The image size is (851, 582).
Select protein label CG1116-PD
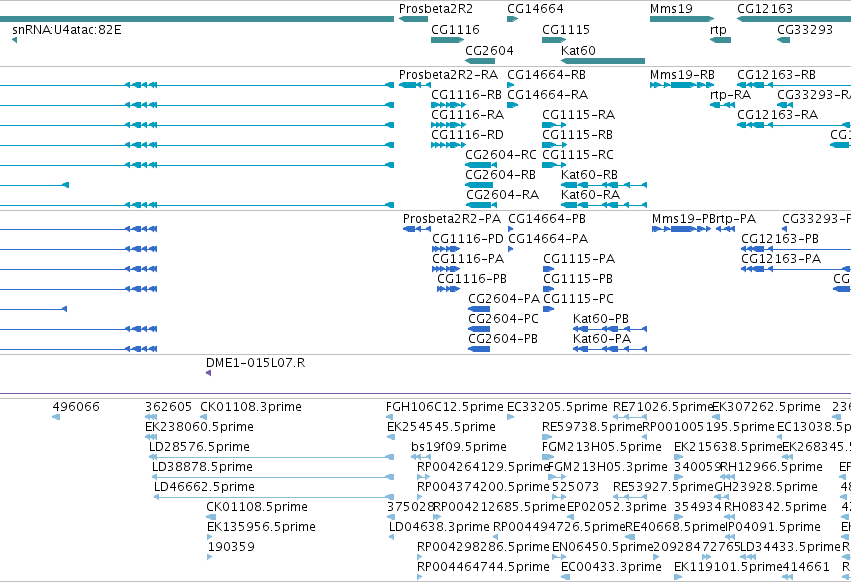[x=468, y=238]
